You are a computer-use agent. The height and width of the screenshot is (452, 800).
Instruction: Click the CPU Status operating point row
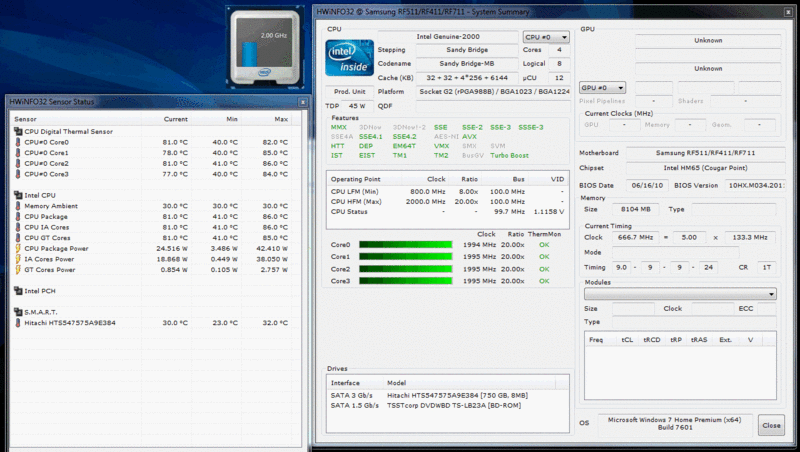[x=447, y=212]
